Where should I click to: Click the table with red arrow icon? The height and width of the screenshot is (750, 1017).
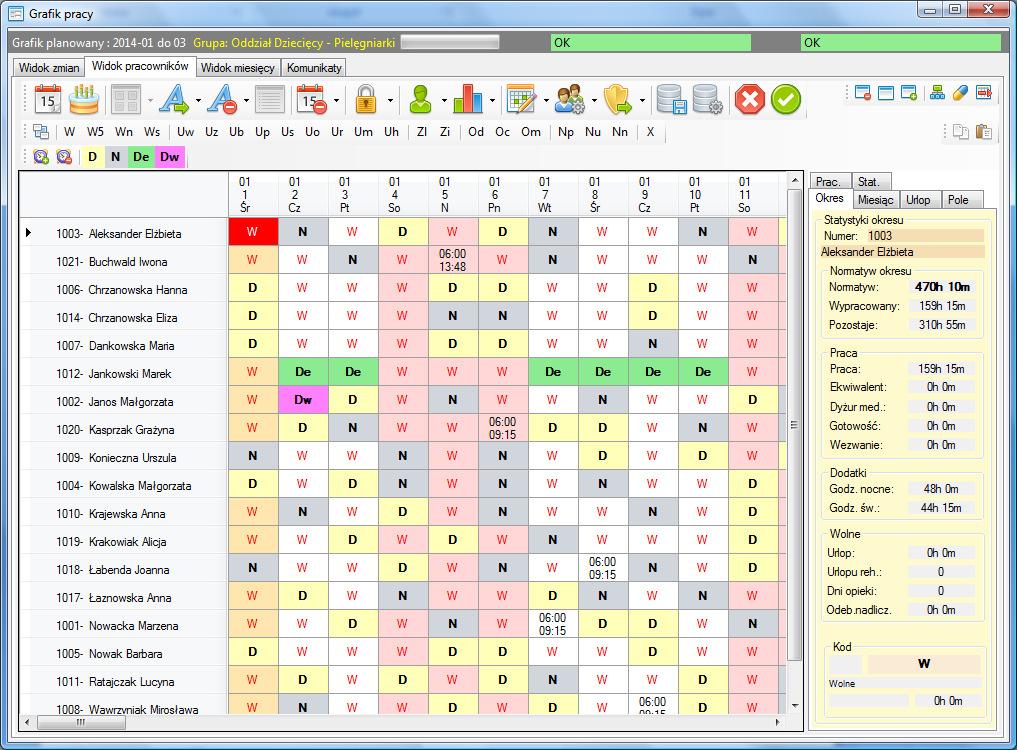pyautogui.click(x=984, y=93)
